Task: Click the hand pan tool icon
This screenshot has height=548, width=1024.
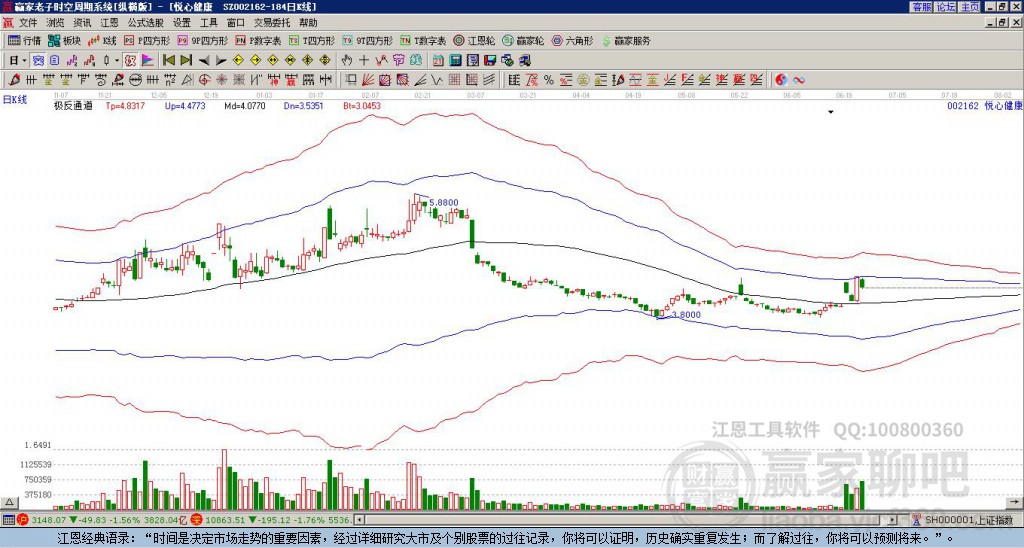Action: coord(347,61)
